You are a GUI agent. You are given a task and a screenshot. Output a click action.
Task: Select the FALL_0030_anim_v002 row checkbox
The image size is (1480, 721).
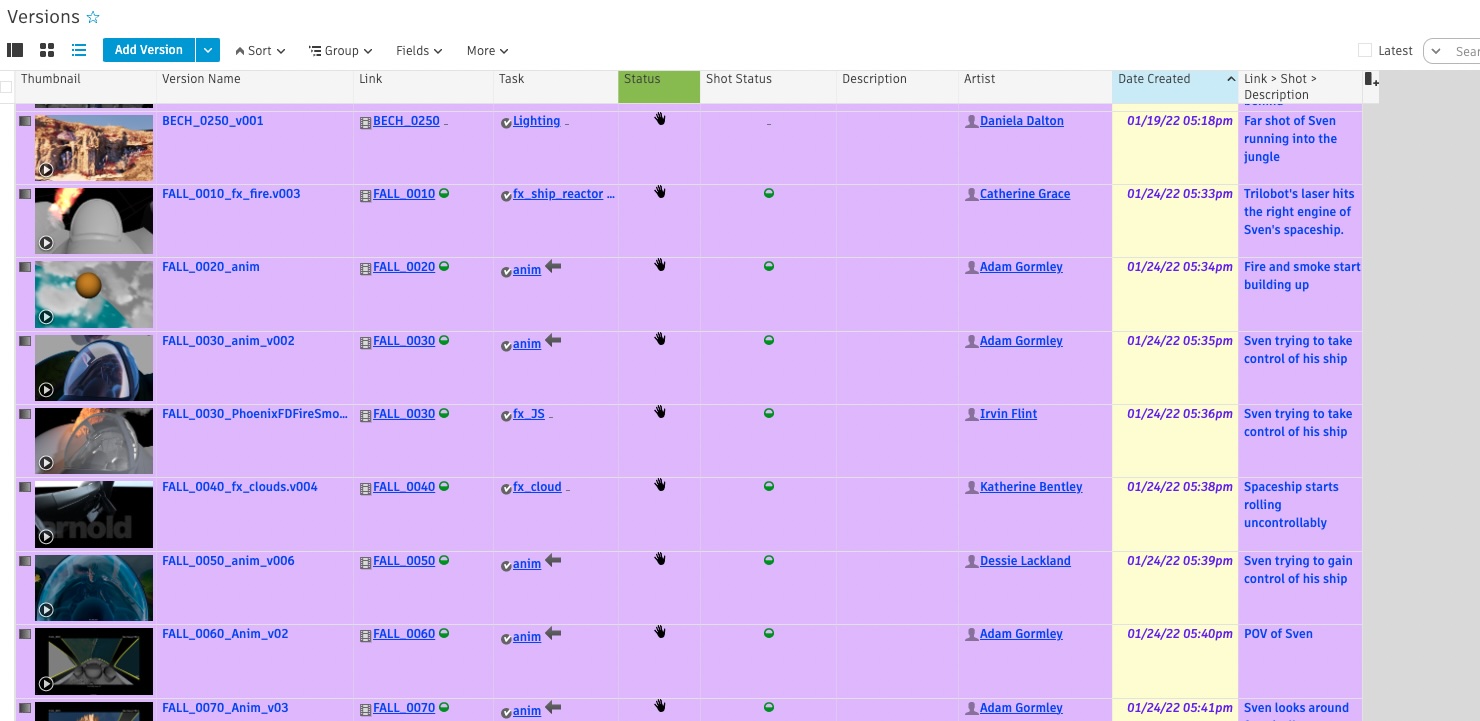pos(25,340)
